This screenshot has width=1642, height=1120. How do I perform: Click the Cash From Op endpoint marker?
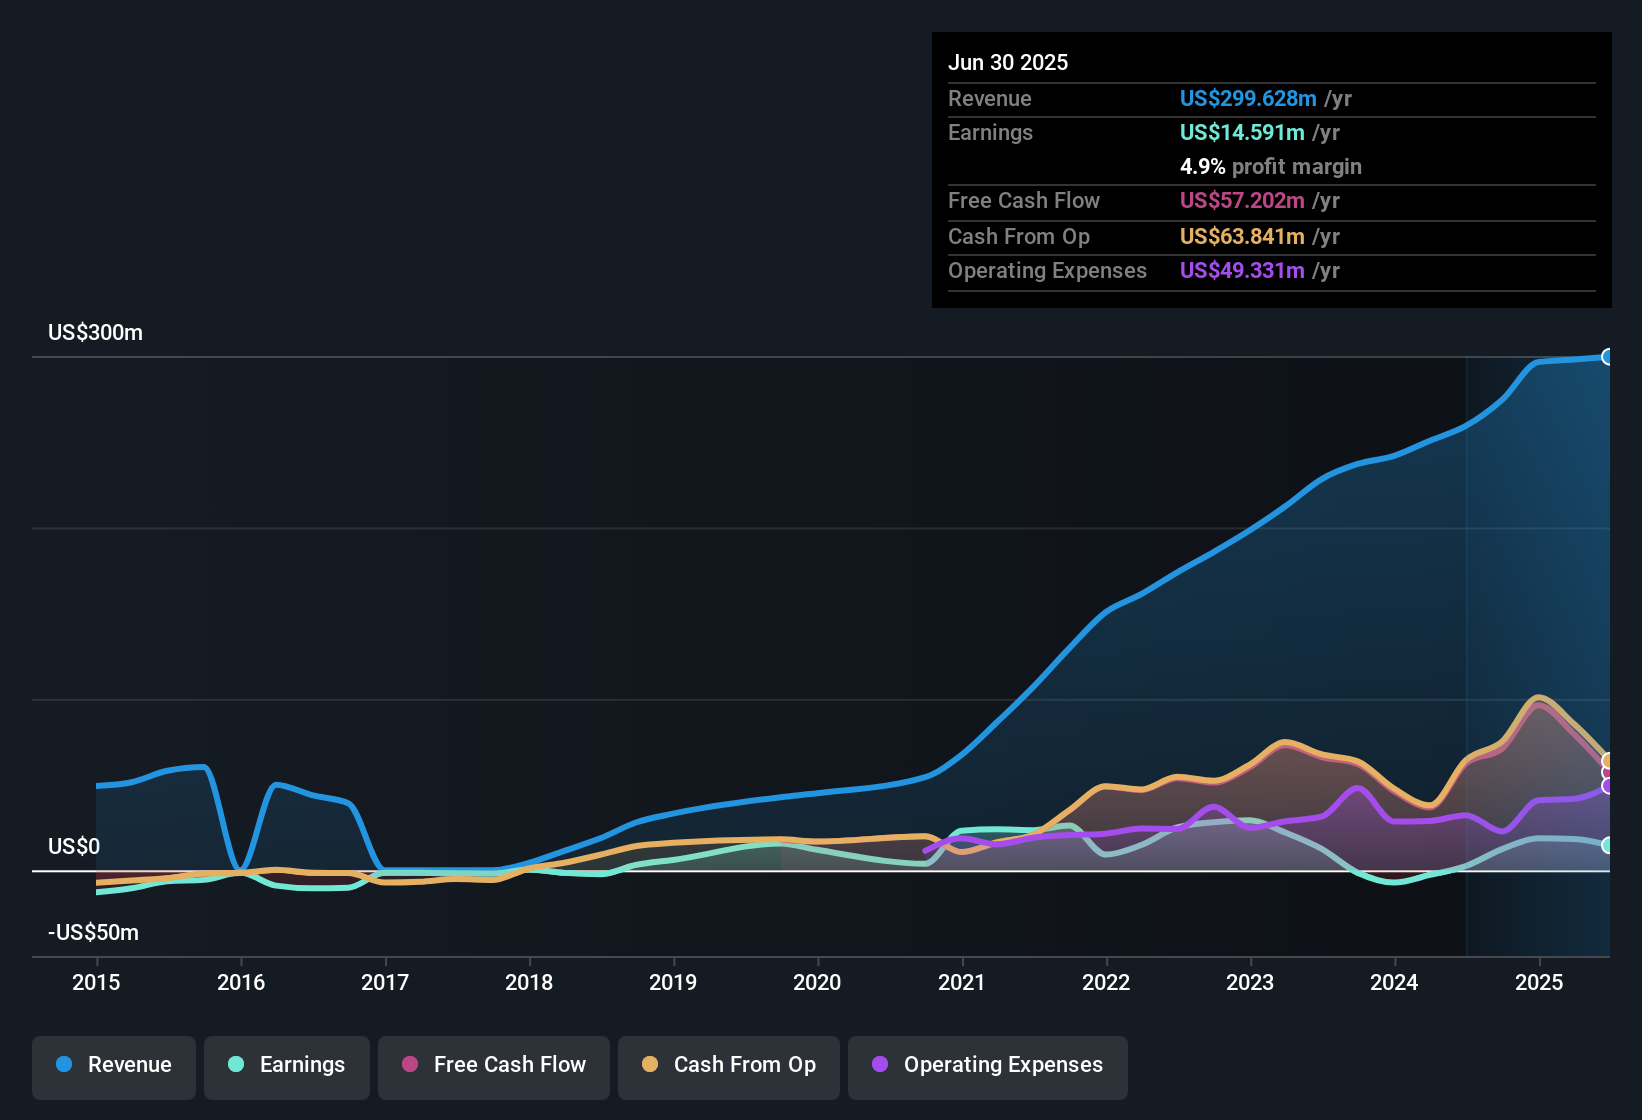[x=1608, y=761]
